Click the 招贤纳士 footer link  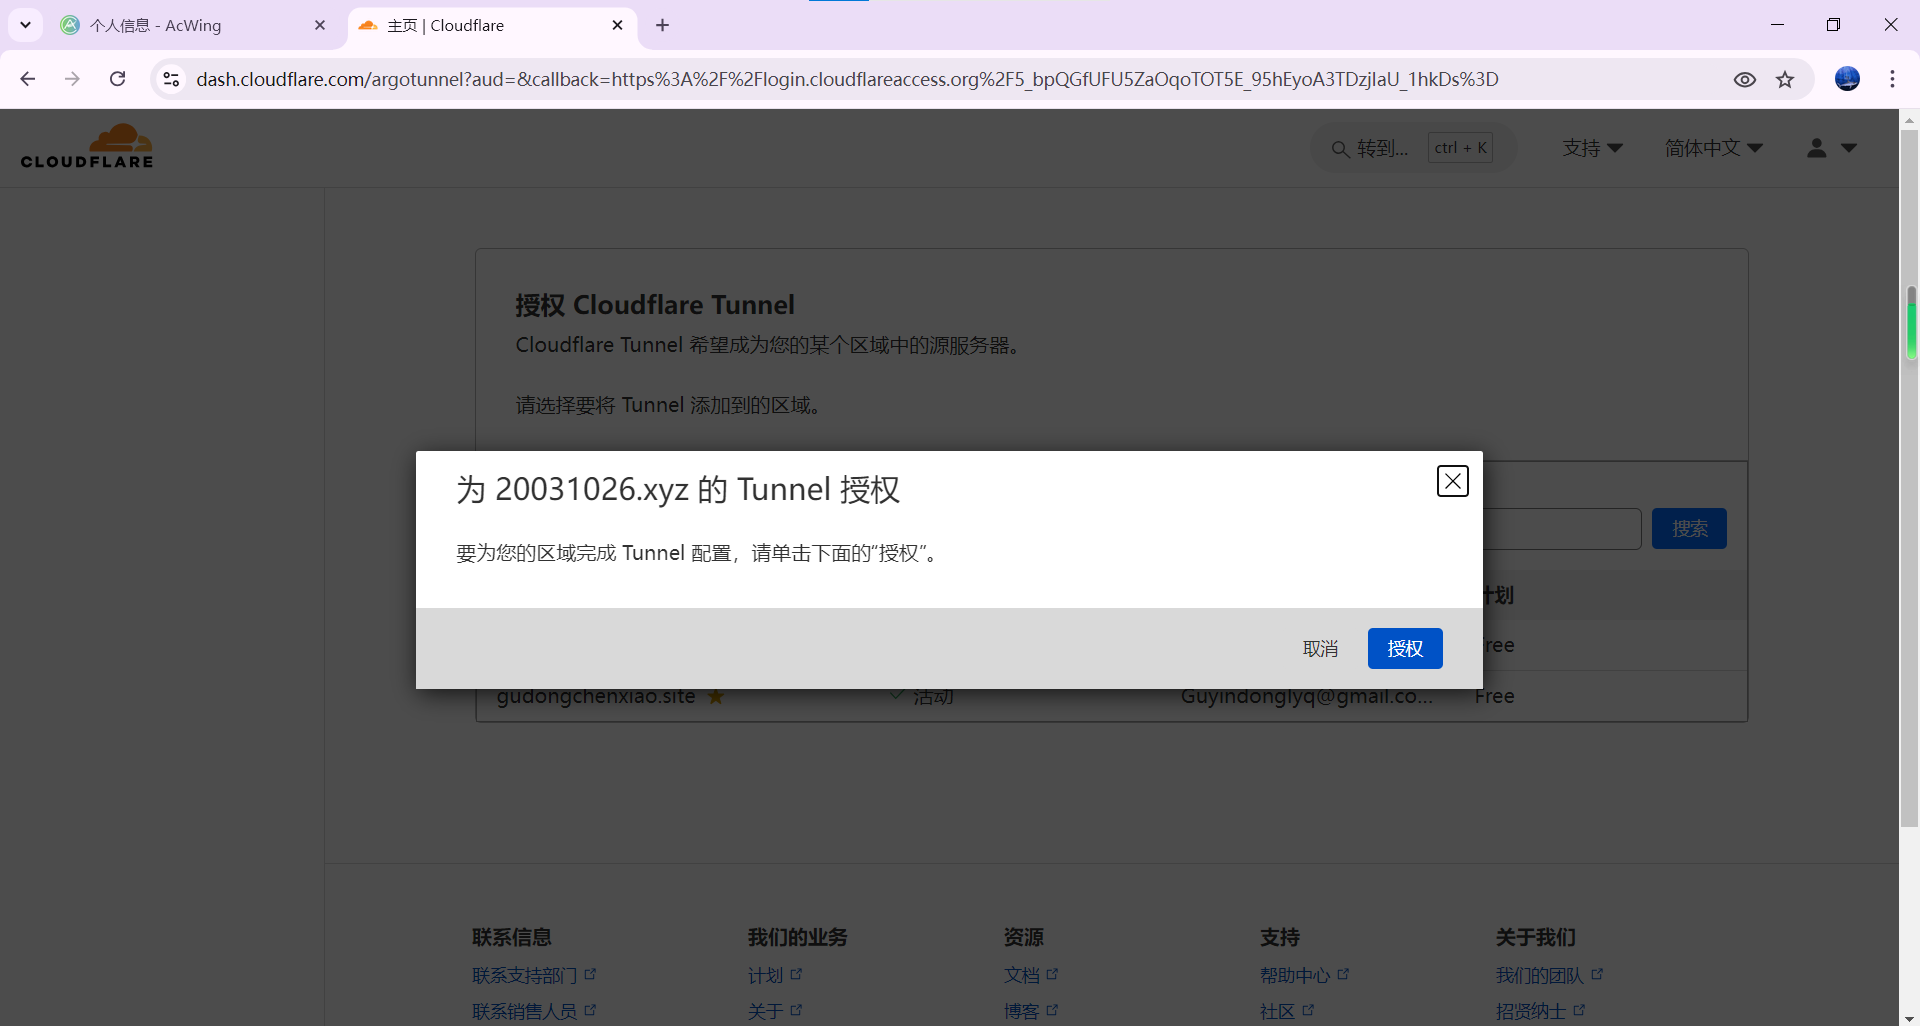point(1540,1011)
